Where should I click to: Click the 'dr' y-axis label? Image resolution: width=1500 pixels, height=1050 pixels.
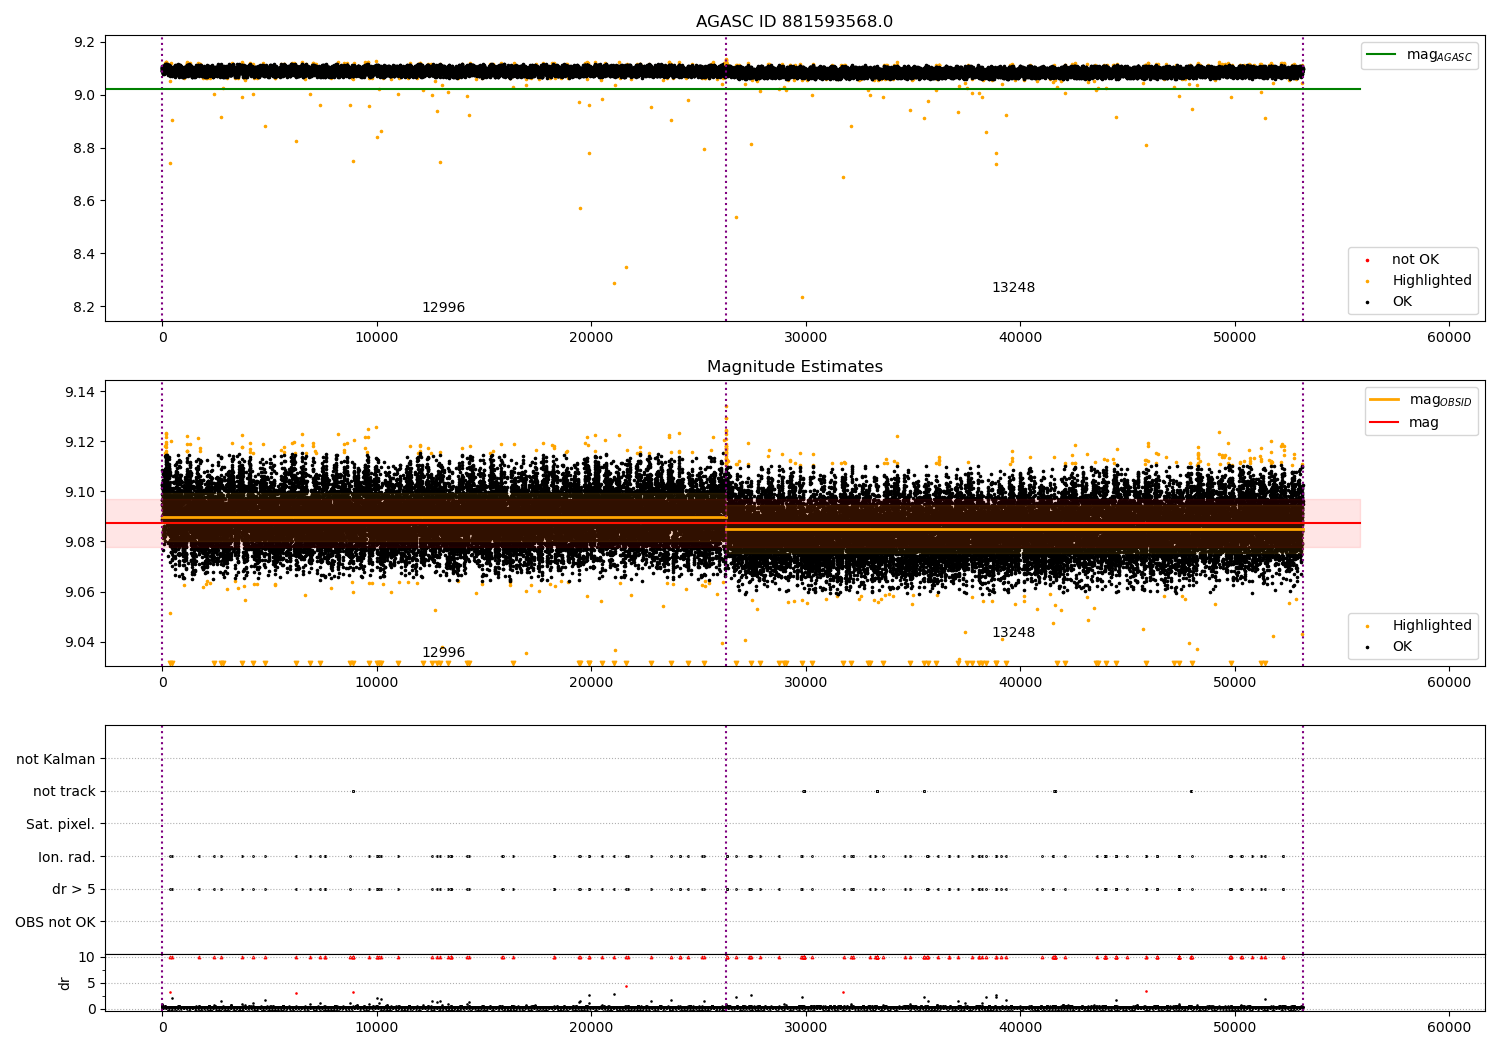click(65, 983)
